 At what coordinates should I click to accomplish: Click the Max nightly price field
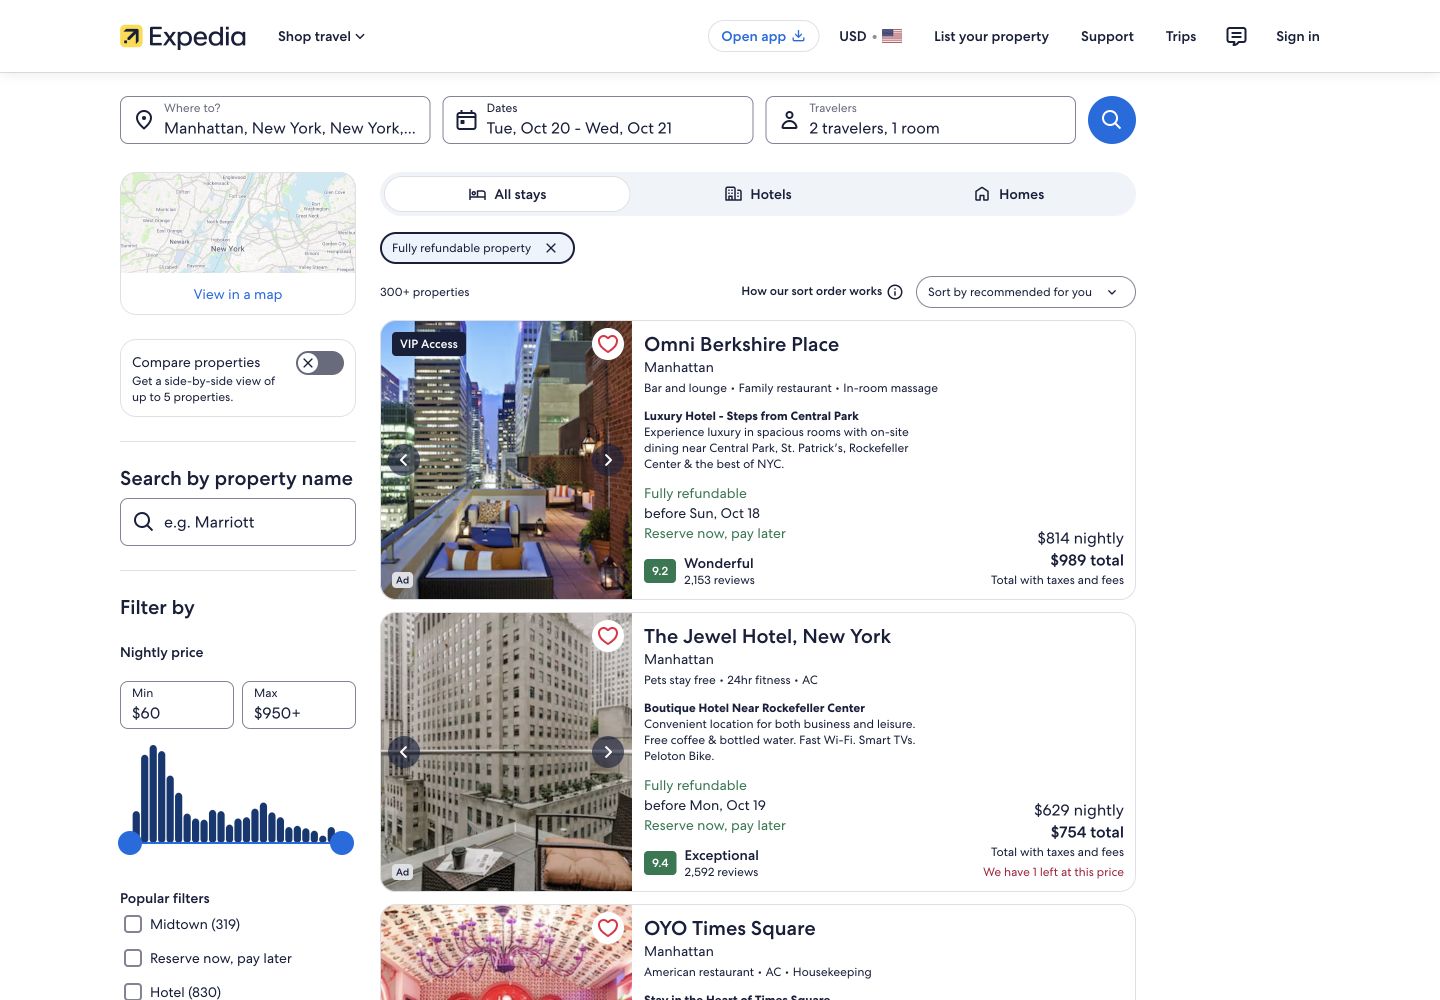299,705
